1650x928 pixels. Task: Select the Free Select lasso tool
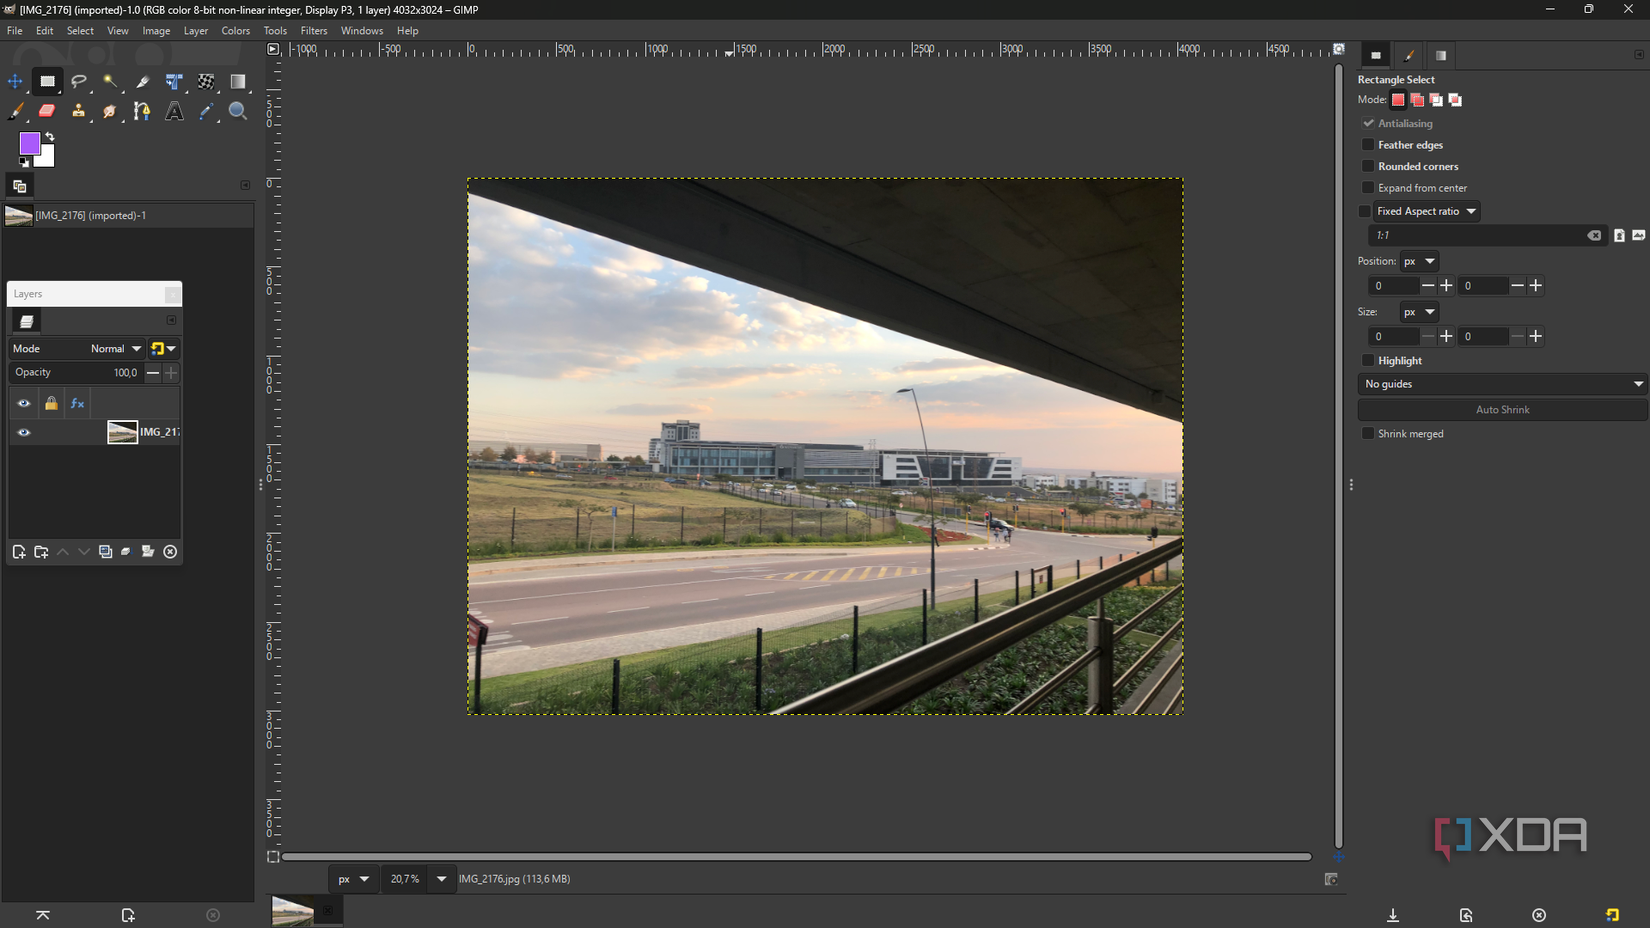tap(79, 82)
